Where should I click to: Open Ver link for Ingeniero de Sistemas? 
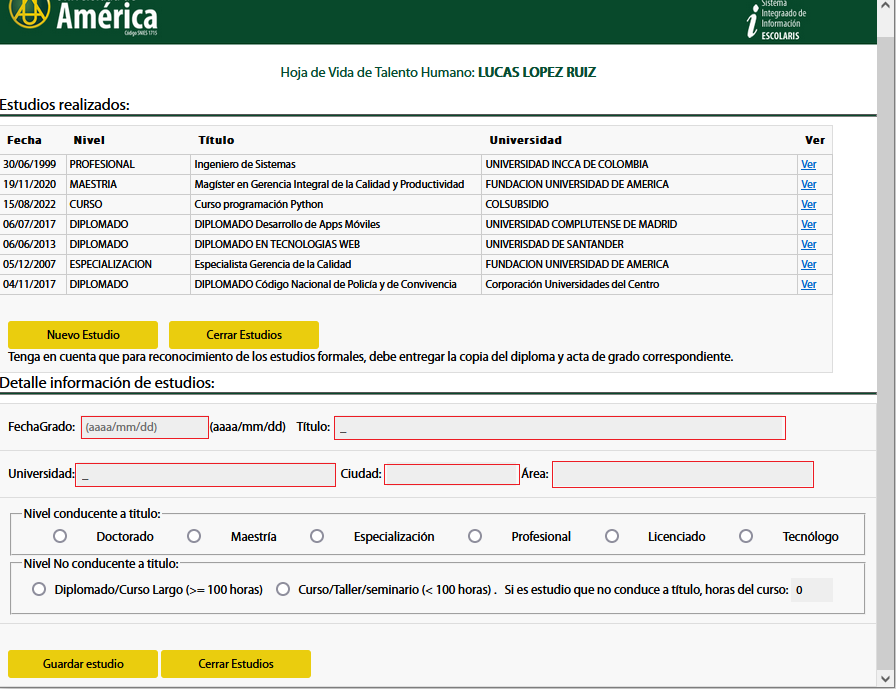[808, 165]
